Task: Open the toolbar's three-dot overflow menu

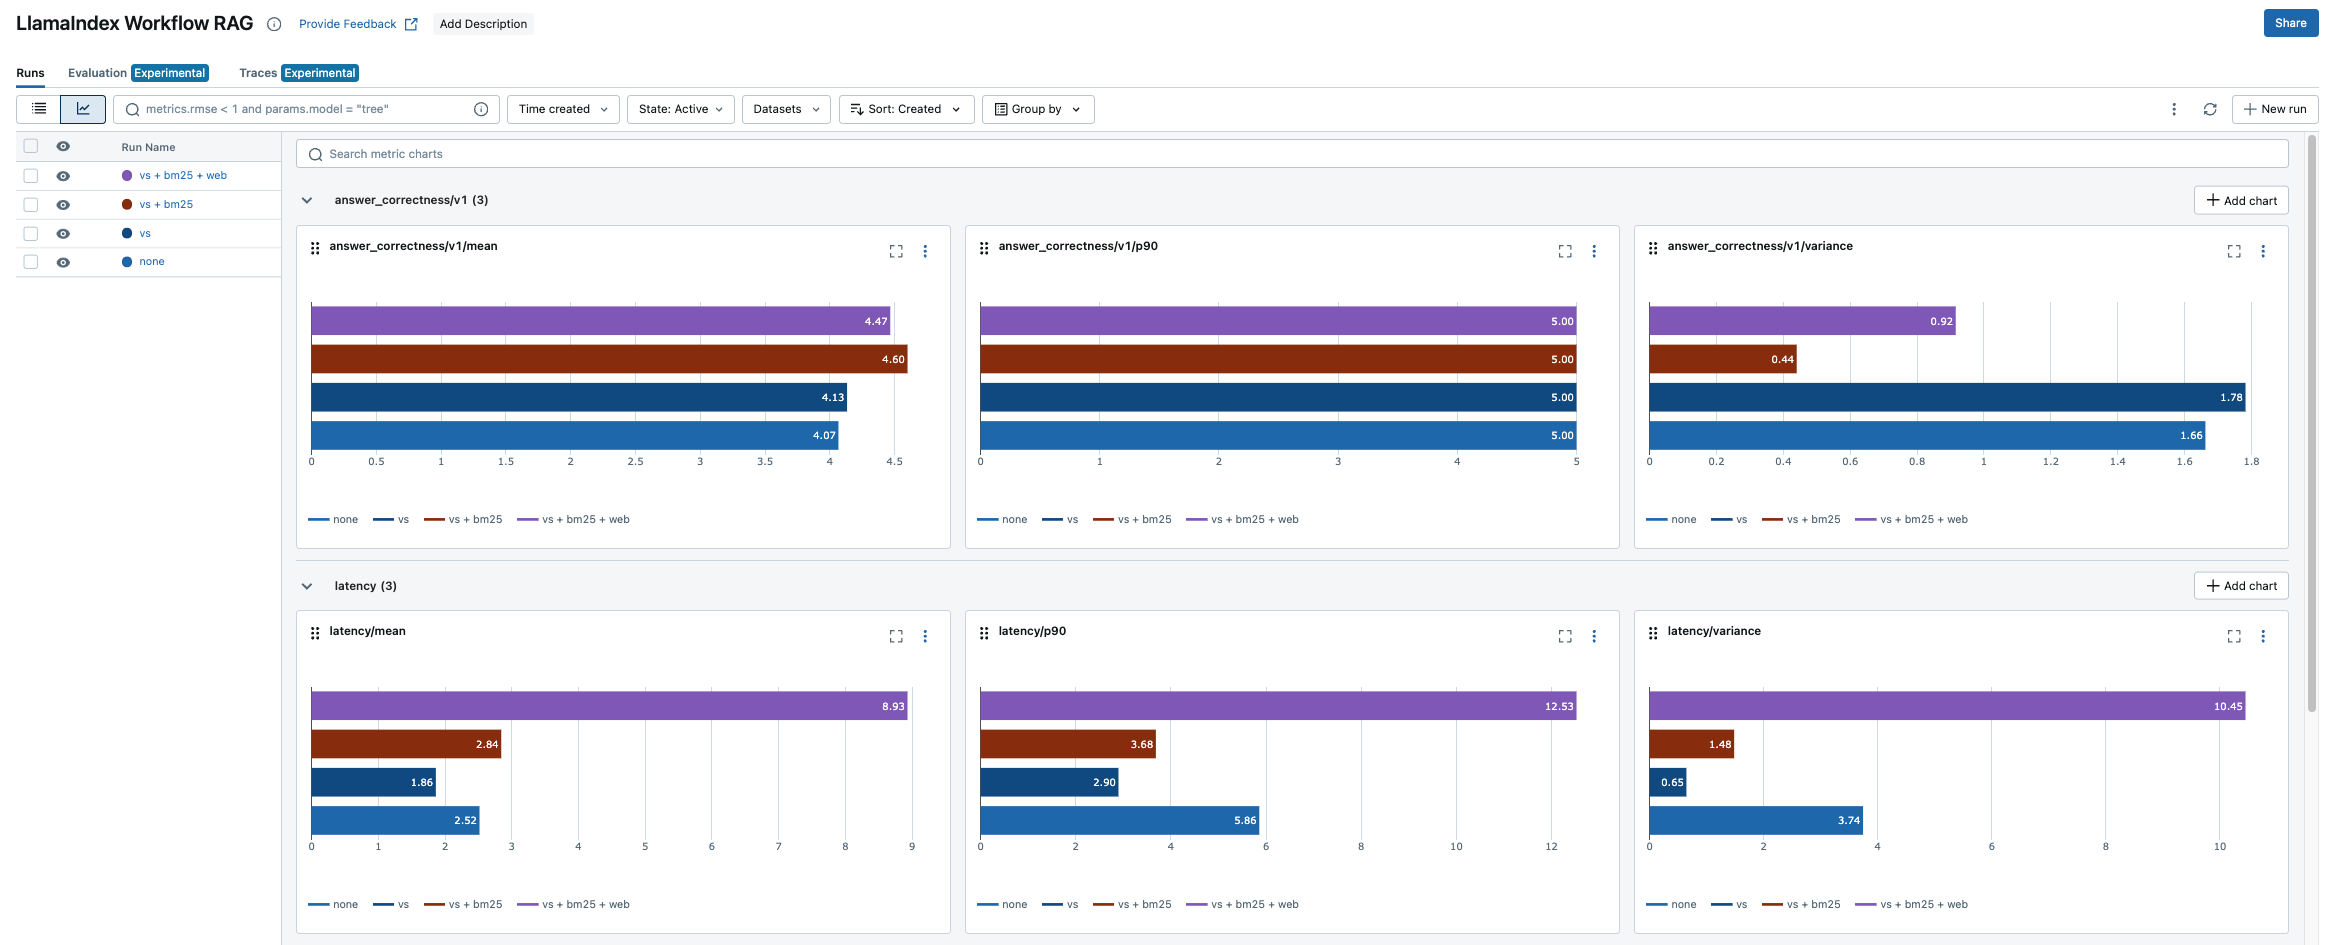Action: tap(2173, 109)
